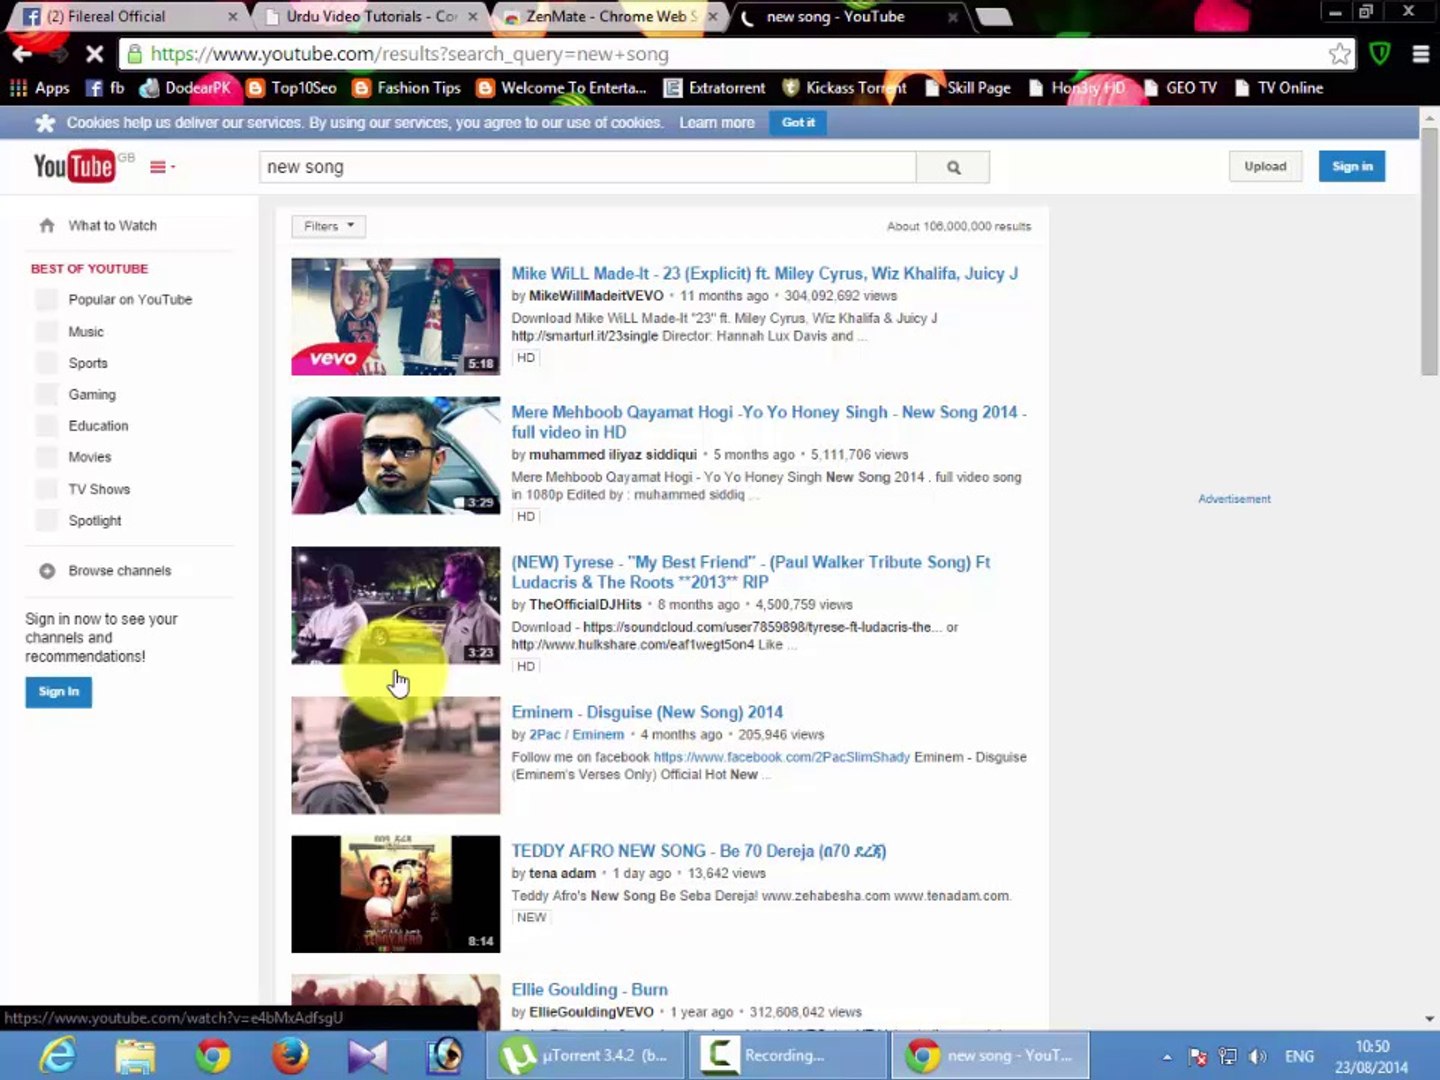Open the volume speaker icon in tray
Image resolution: width=1440 pixels, height=1080 pixels.
1258,1056
